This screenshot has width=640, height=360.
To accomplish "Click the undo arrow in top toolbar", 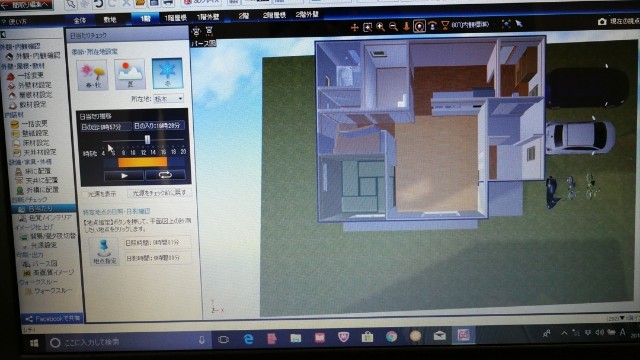I will coord(98,4).
